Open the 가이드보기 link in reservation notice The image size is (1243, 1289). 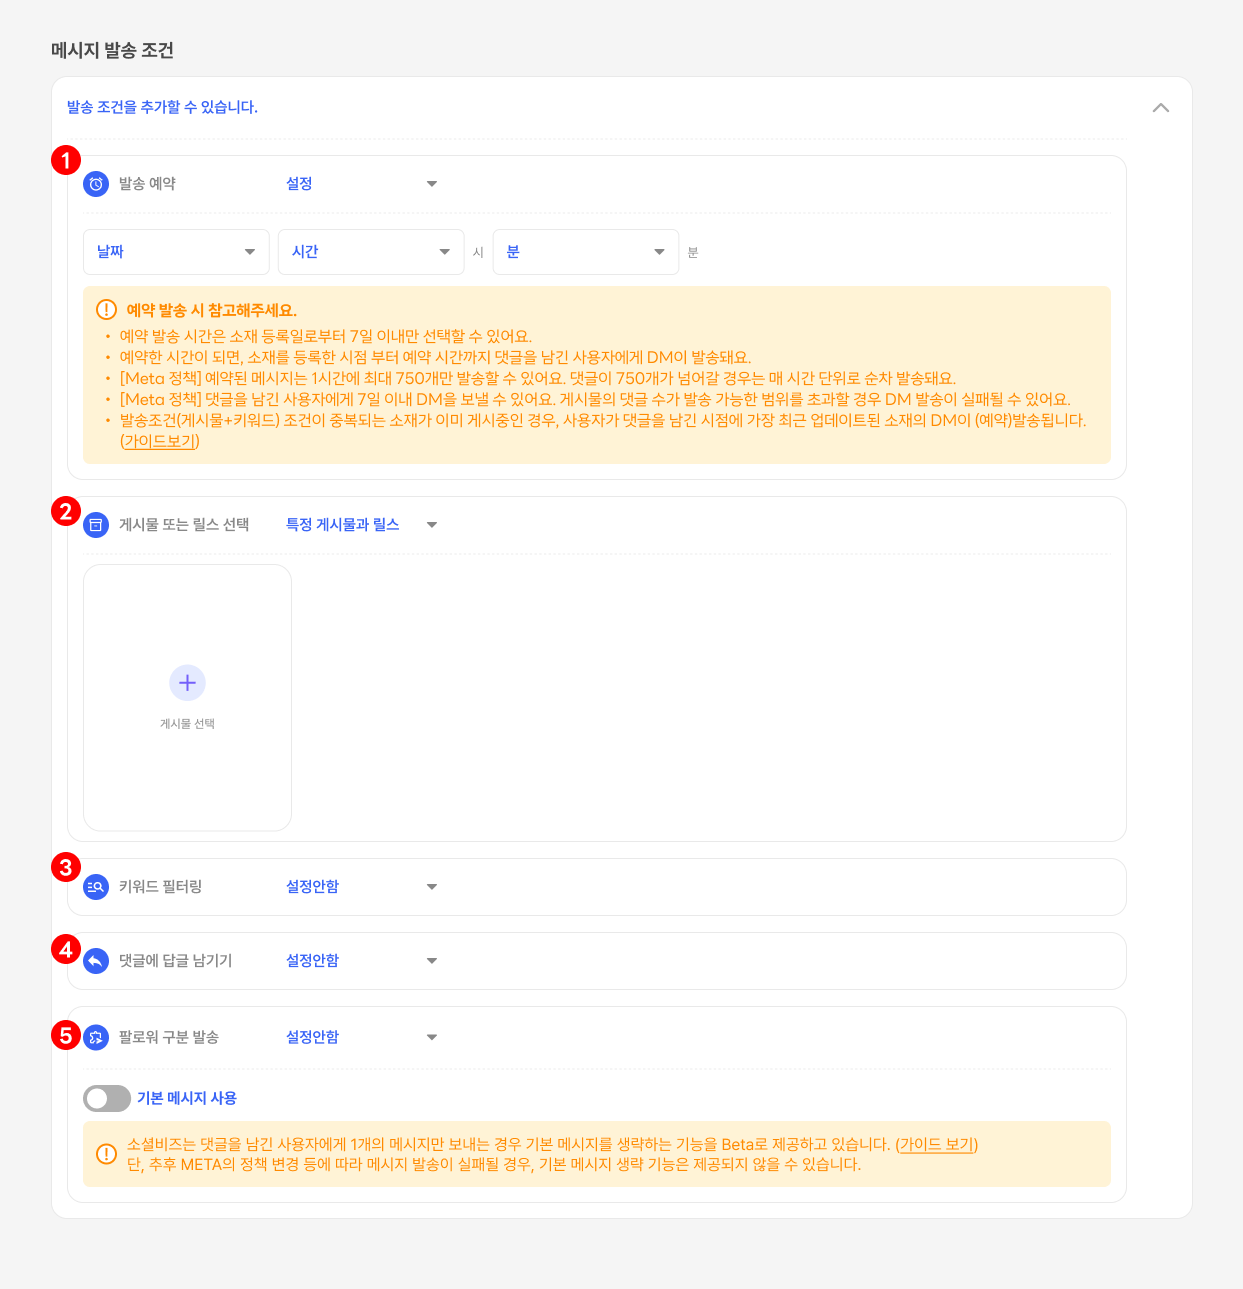[x=160, y=441]
